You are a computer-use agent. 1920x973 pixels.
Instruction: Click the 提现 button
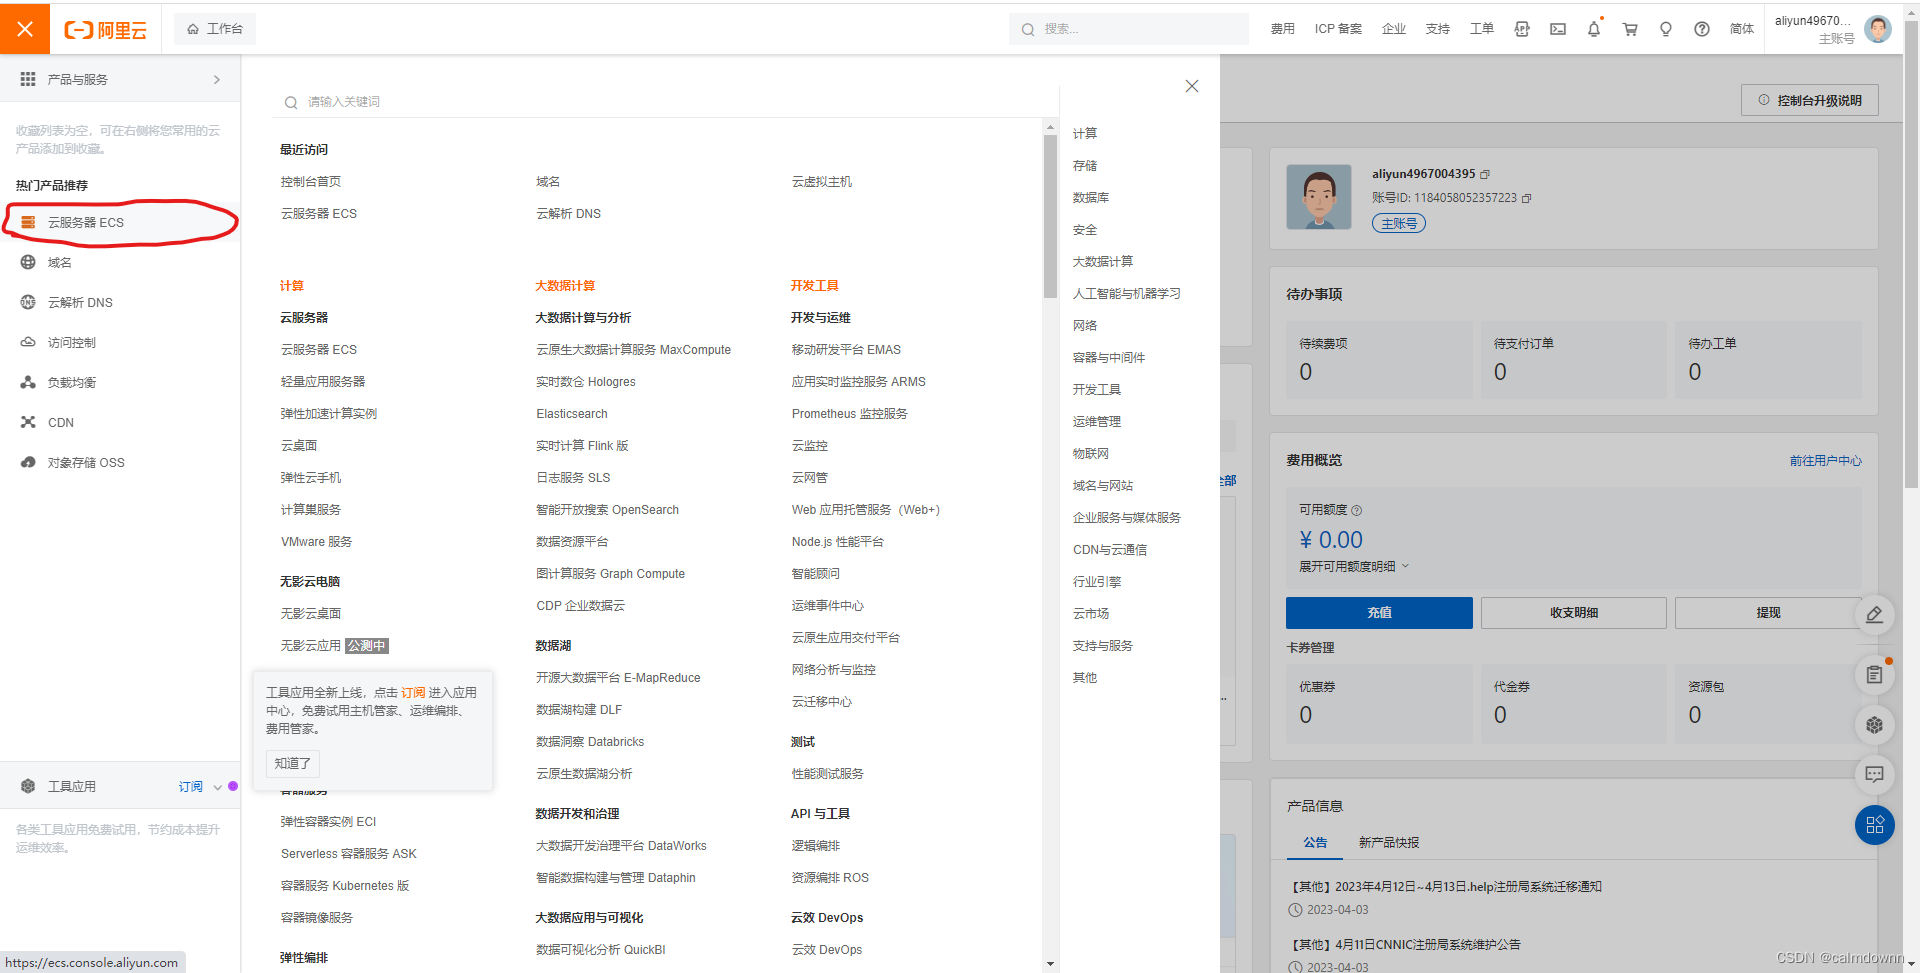pyautogui.click(x=1768, y=613)
